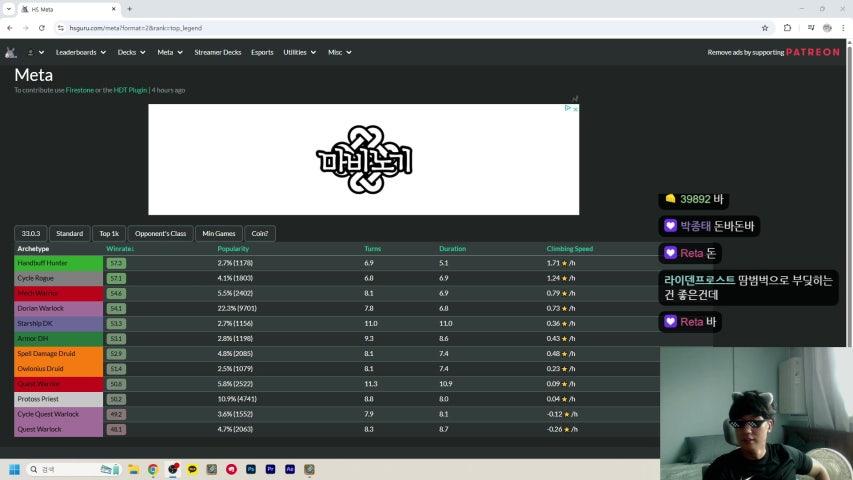Open the Chrome profile avatar

click(827, 28)
